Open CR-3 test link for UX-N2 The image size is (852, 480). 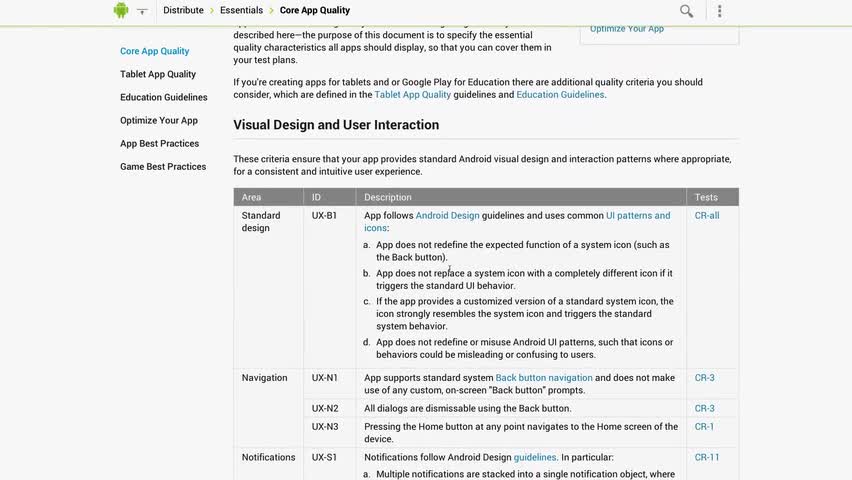pyautogui.click(x=704, y=408)
